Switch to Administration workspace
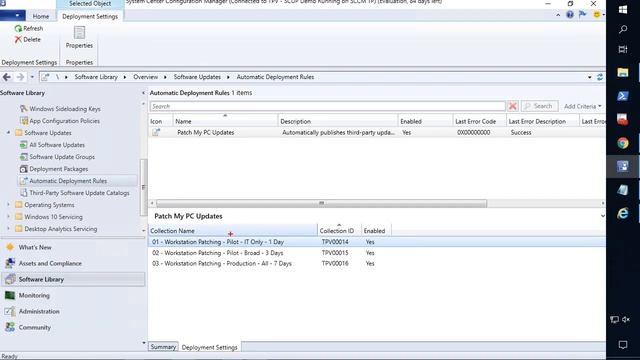The height and width of the screenshot is (360, 640). 39,311
